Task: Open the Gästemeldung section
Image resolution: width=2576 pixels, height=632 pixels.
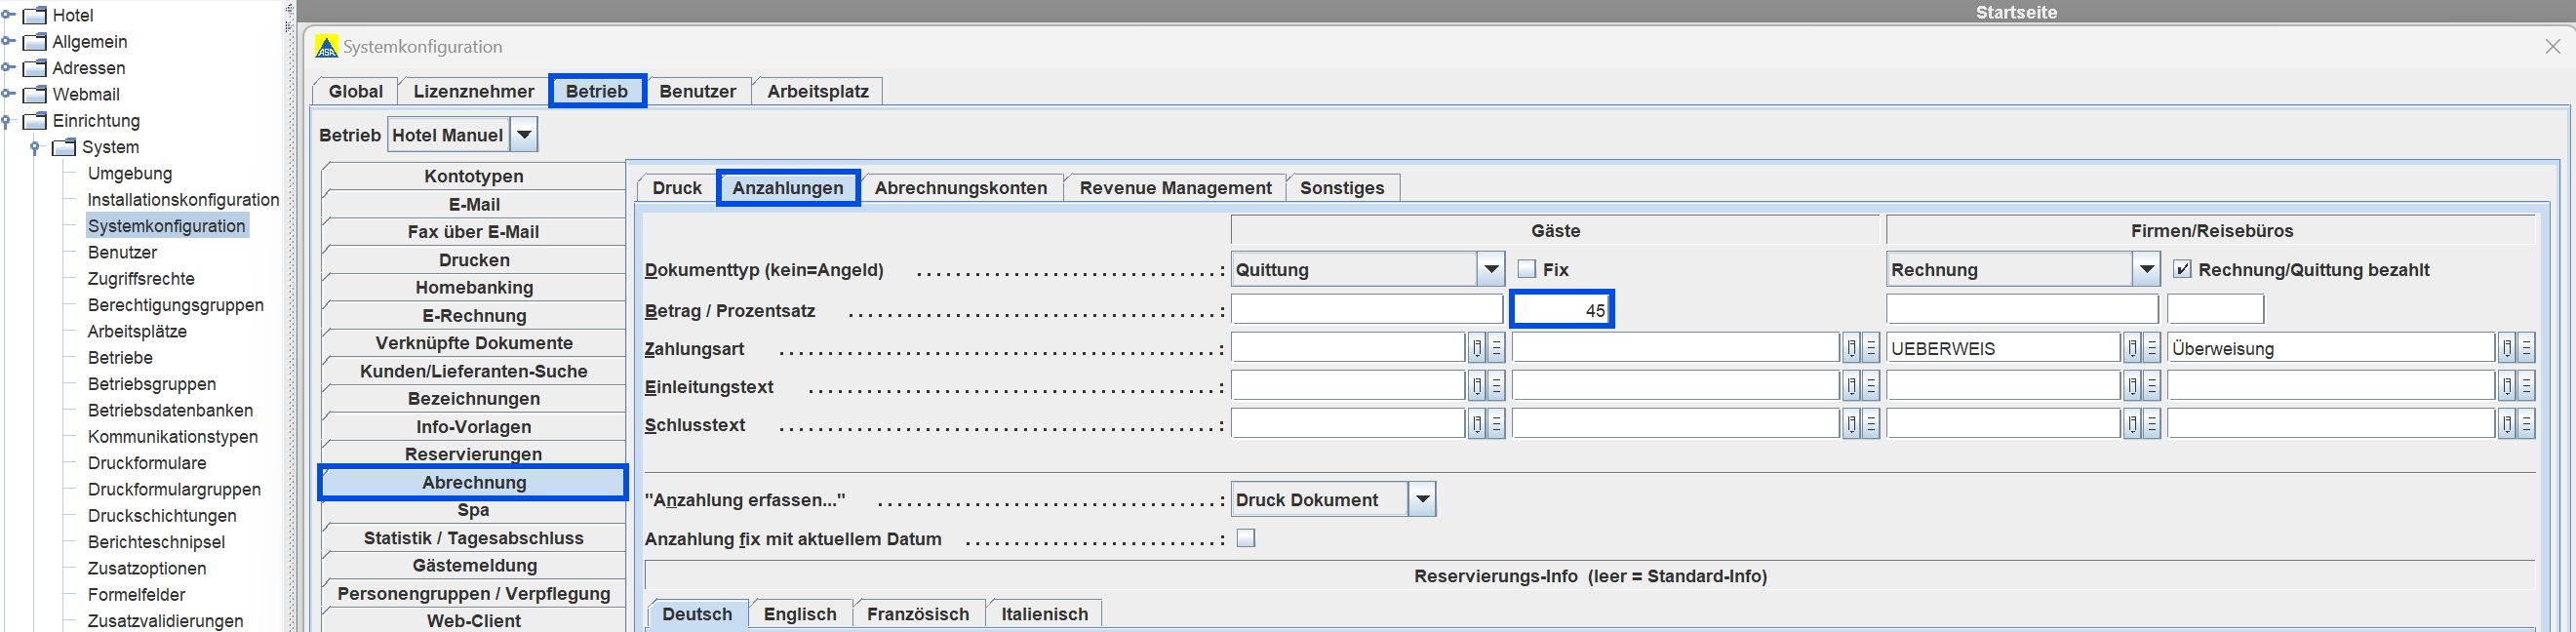Action: [x=473, y=566]
